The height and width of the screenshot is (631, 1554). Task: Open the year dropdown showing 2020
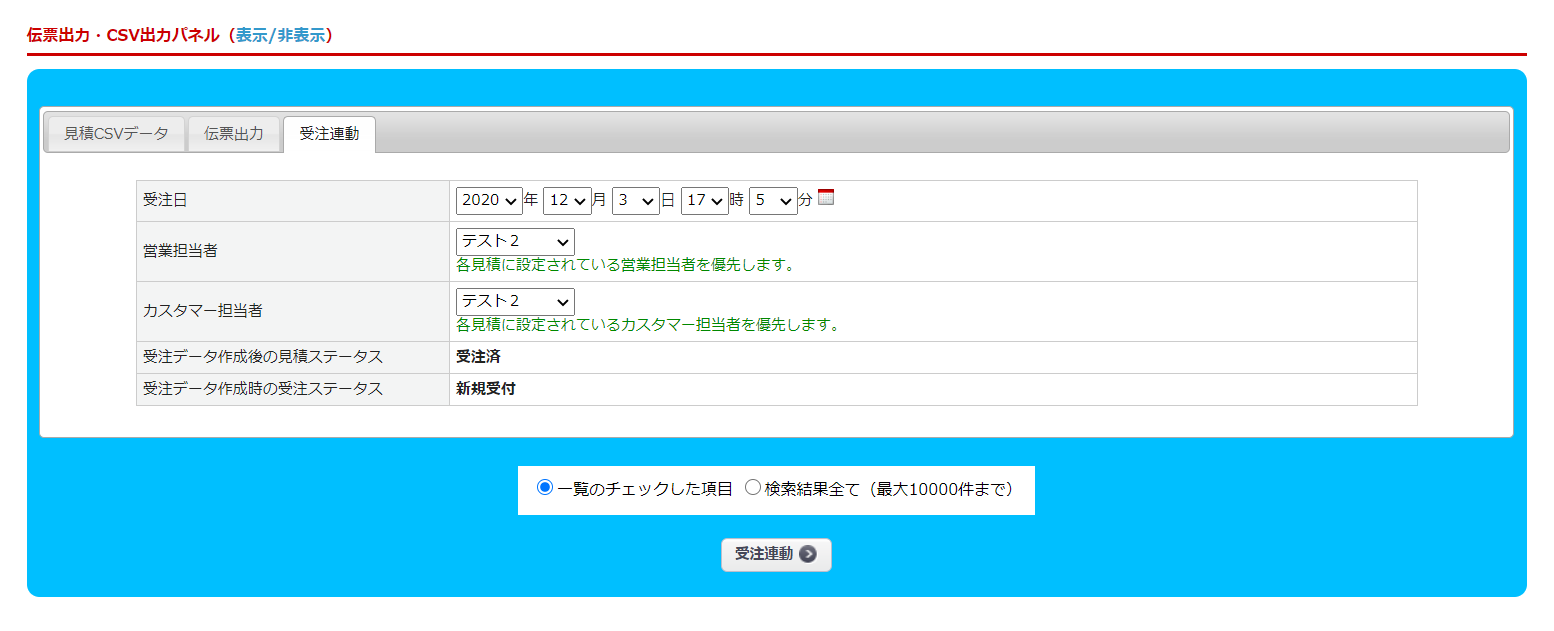[489, 200]
